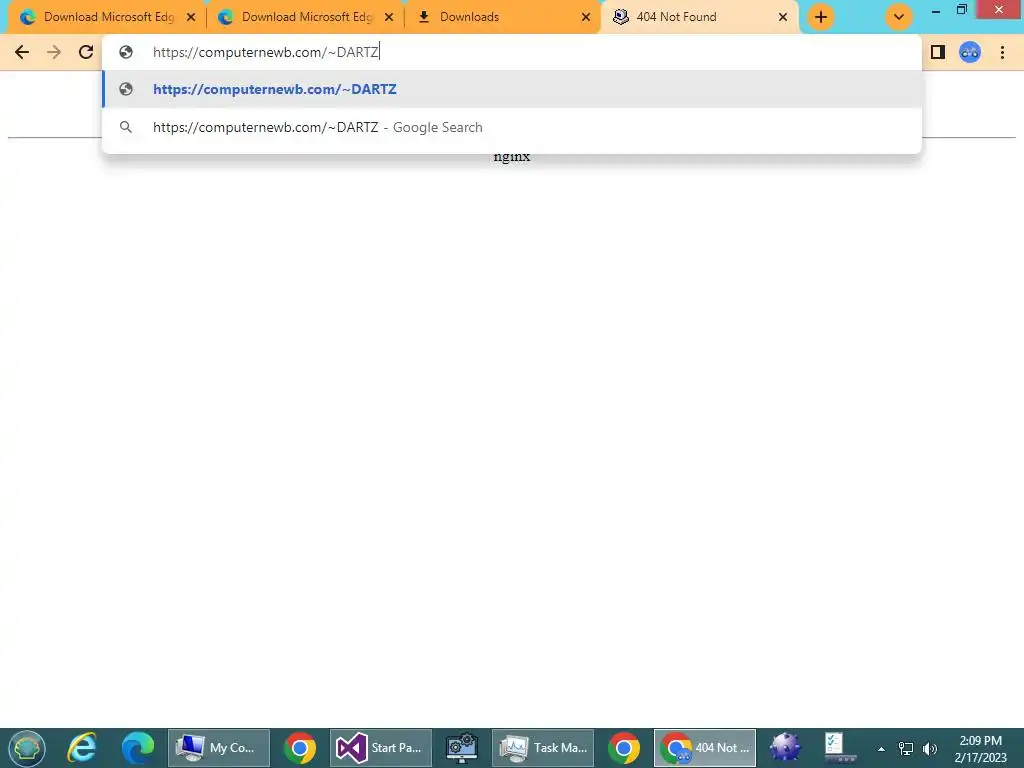1024x768 pixels.
Task: Open the spiky ball app in taskbar
Action: pyautogui.click(x=786, y=748)
